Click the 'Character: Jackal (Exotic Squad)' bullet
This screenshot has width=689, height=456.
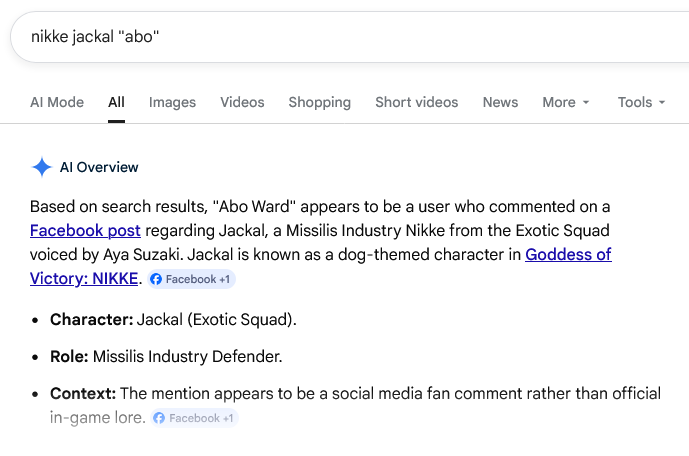click(173, 320)
